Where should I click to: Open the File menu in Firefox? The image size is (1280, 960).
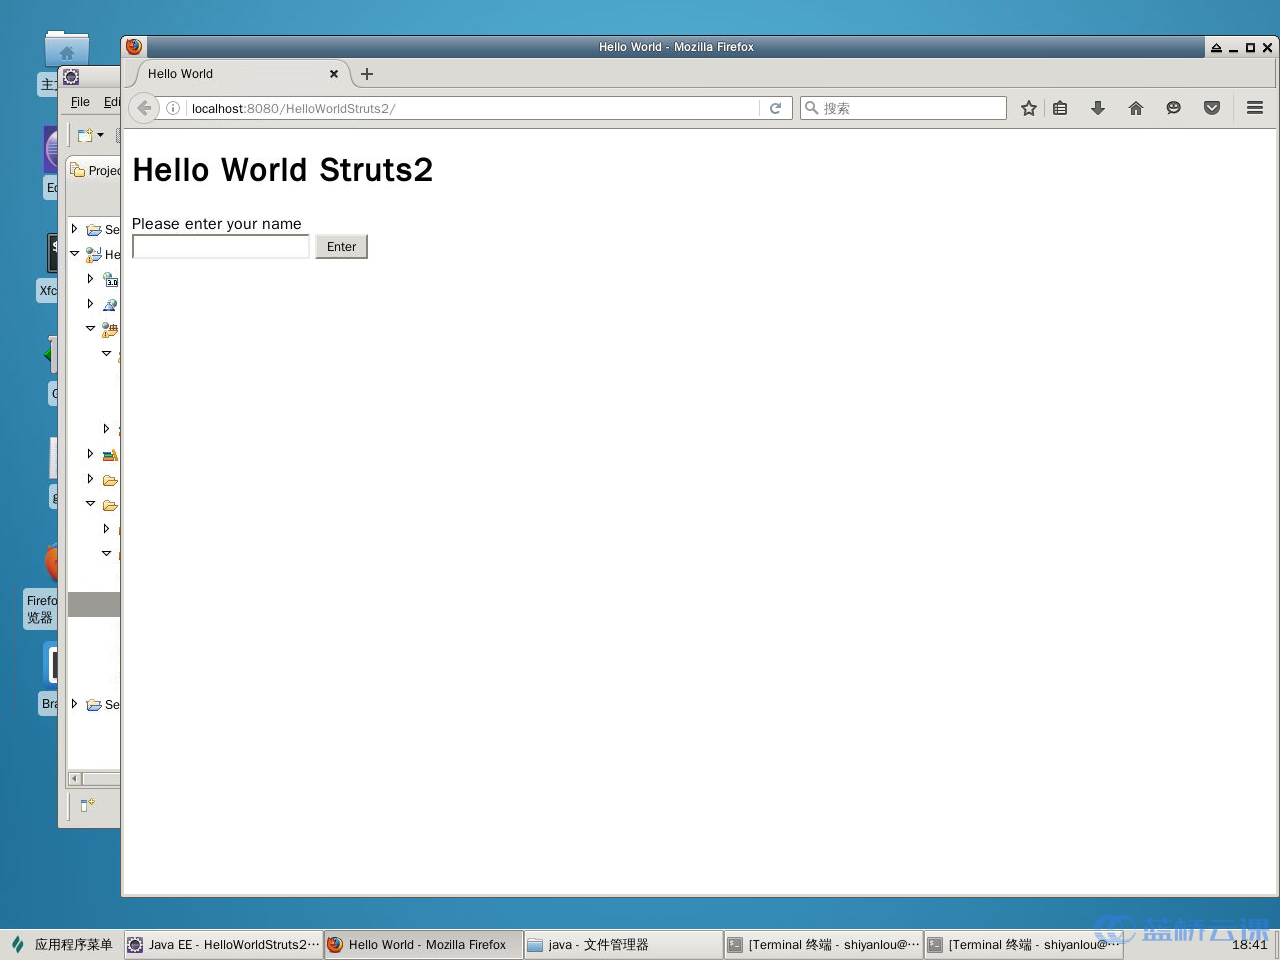(79, 102)
